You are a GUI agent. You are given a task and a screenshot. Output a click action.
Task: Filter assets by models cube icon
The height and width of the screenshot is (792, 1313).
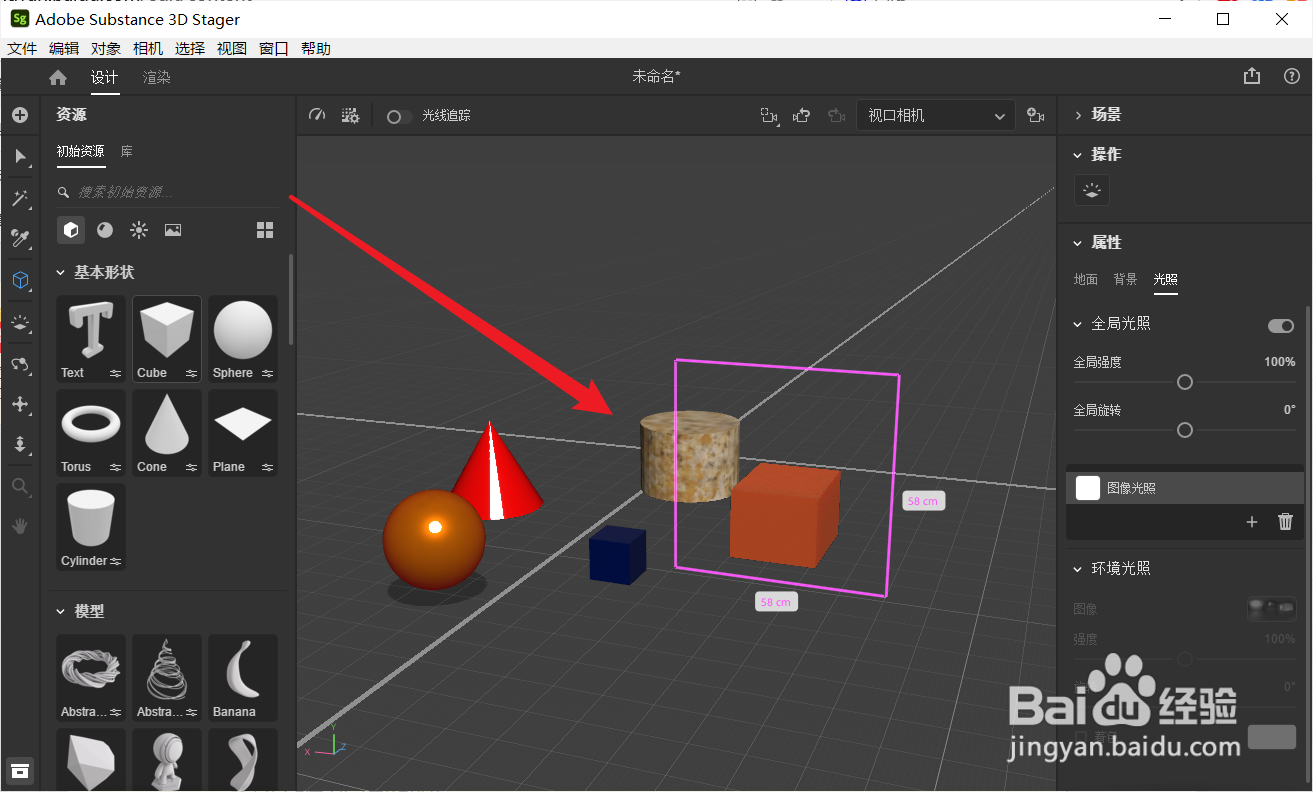click(71, 230)
